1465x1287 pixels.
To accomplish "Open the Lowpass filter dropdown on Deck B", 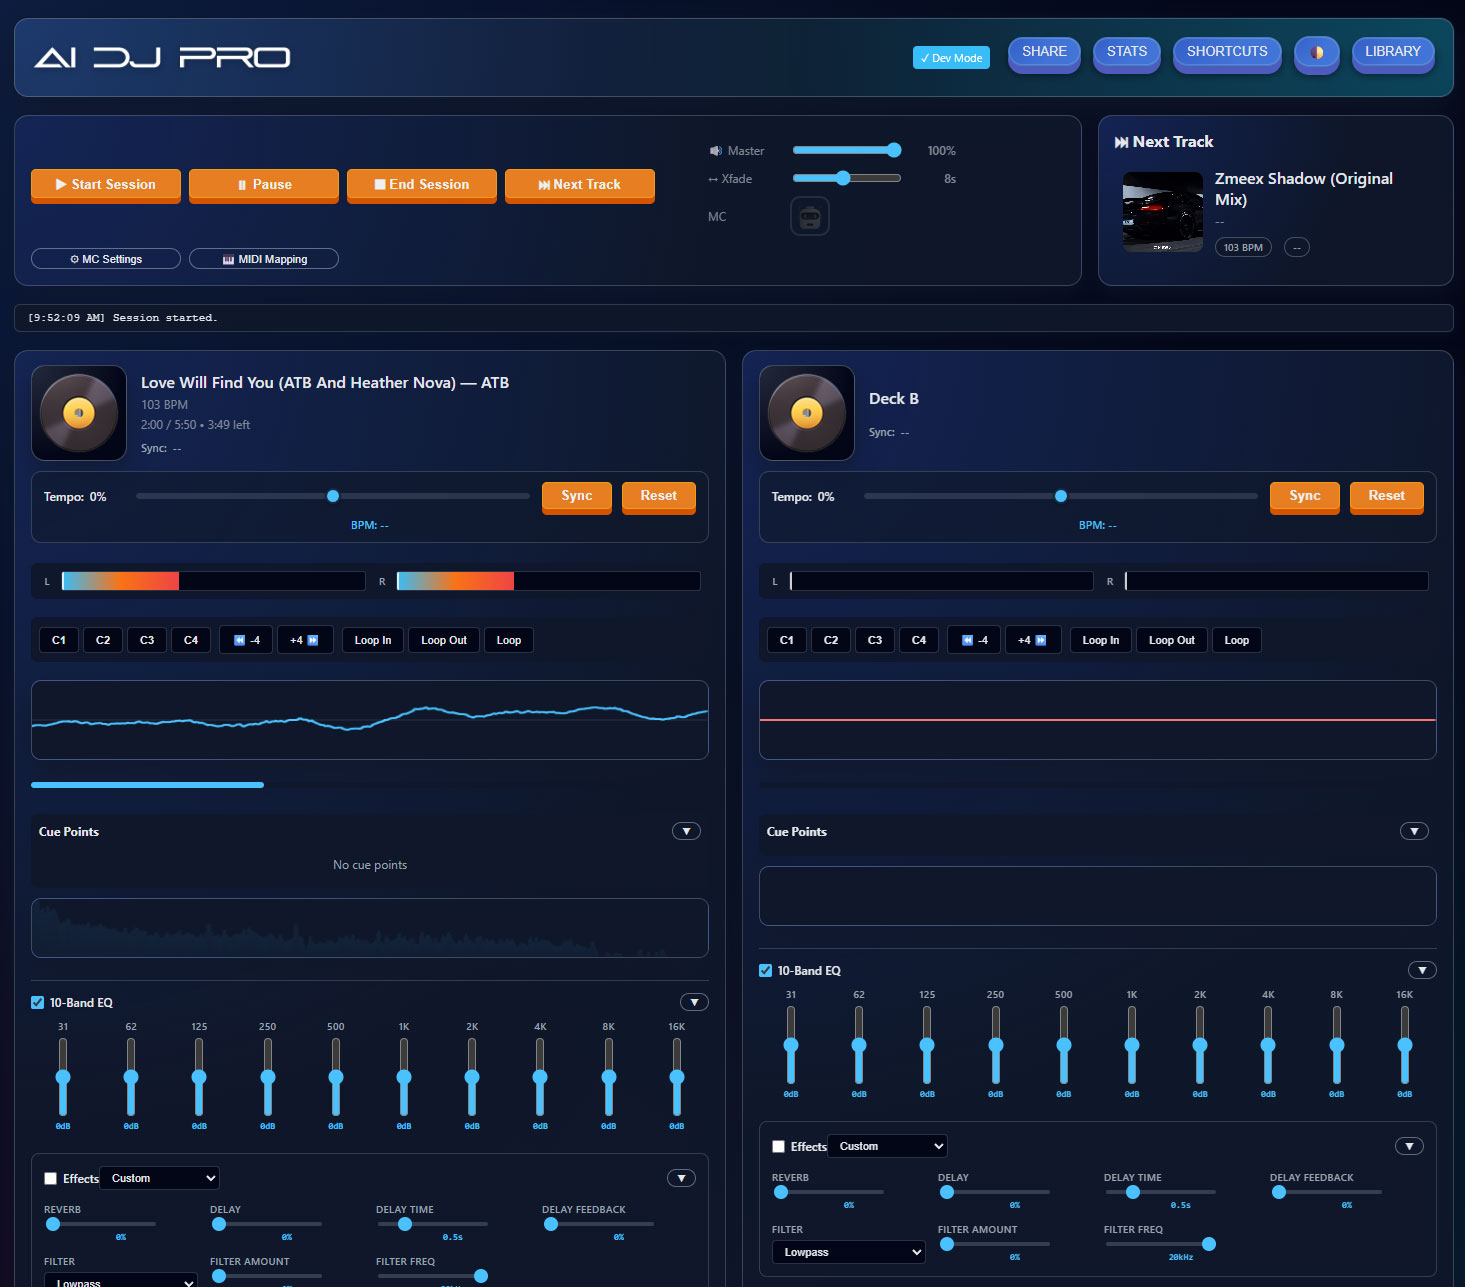I will coord(848,1252).
